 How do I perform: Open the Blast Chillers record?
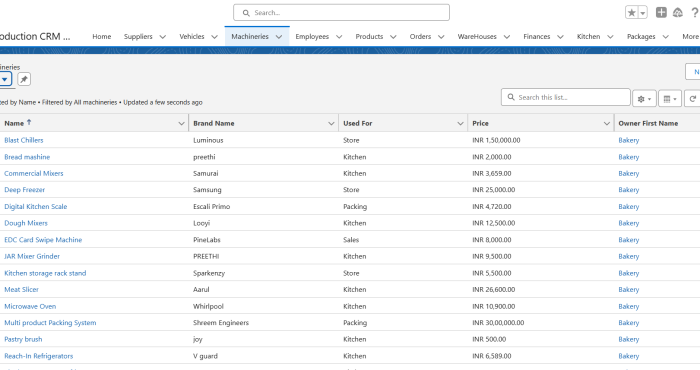pos(24,140)
